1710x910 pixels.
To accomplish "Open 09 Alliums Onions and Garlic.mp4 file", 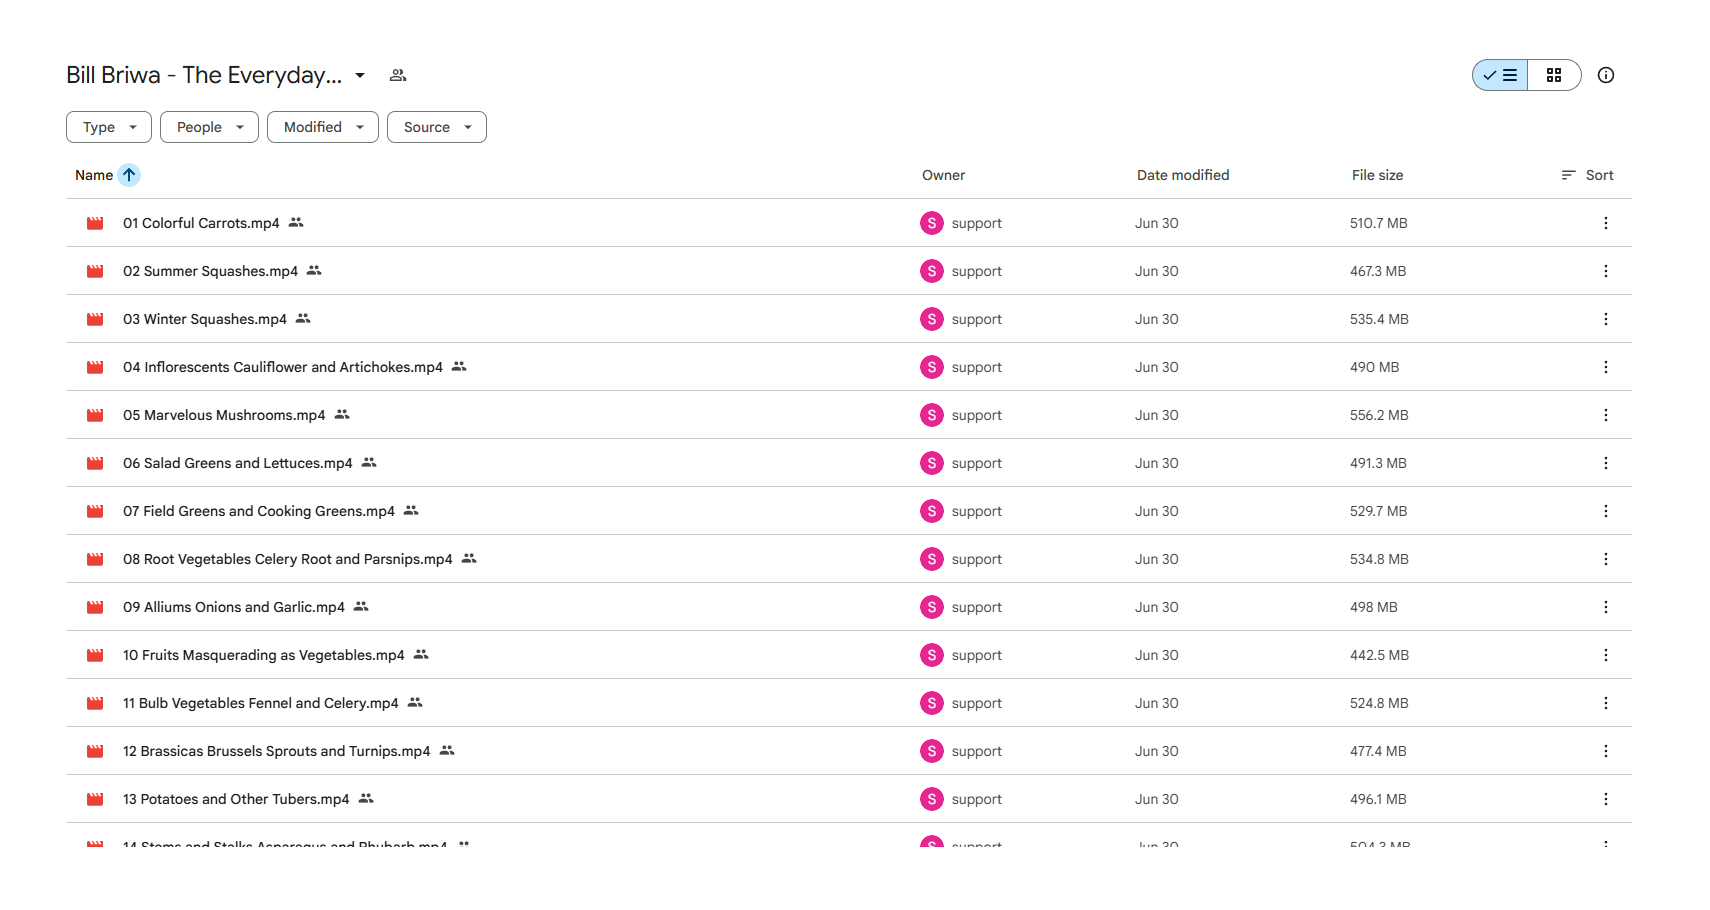I will pos(234,607).
